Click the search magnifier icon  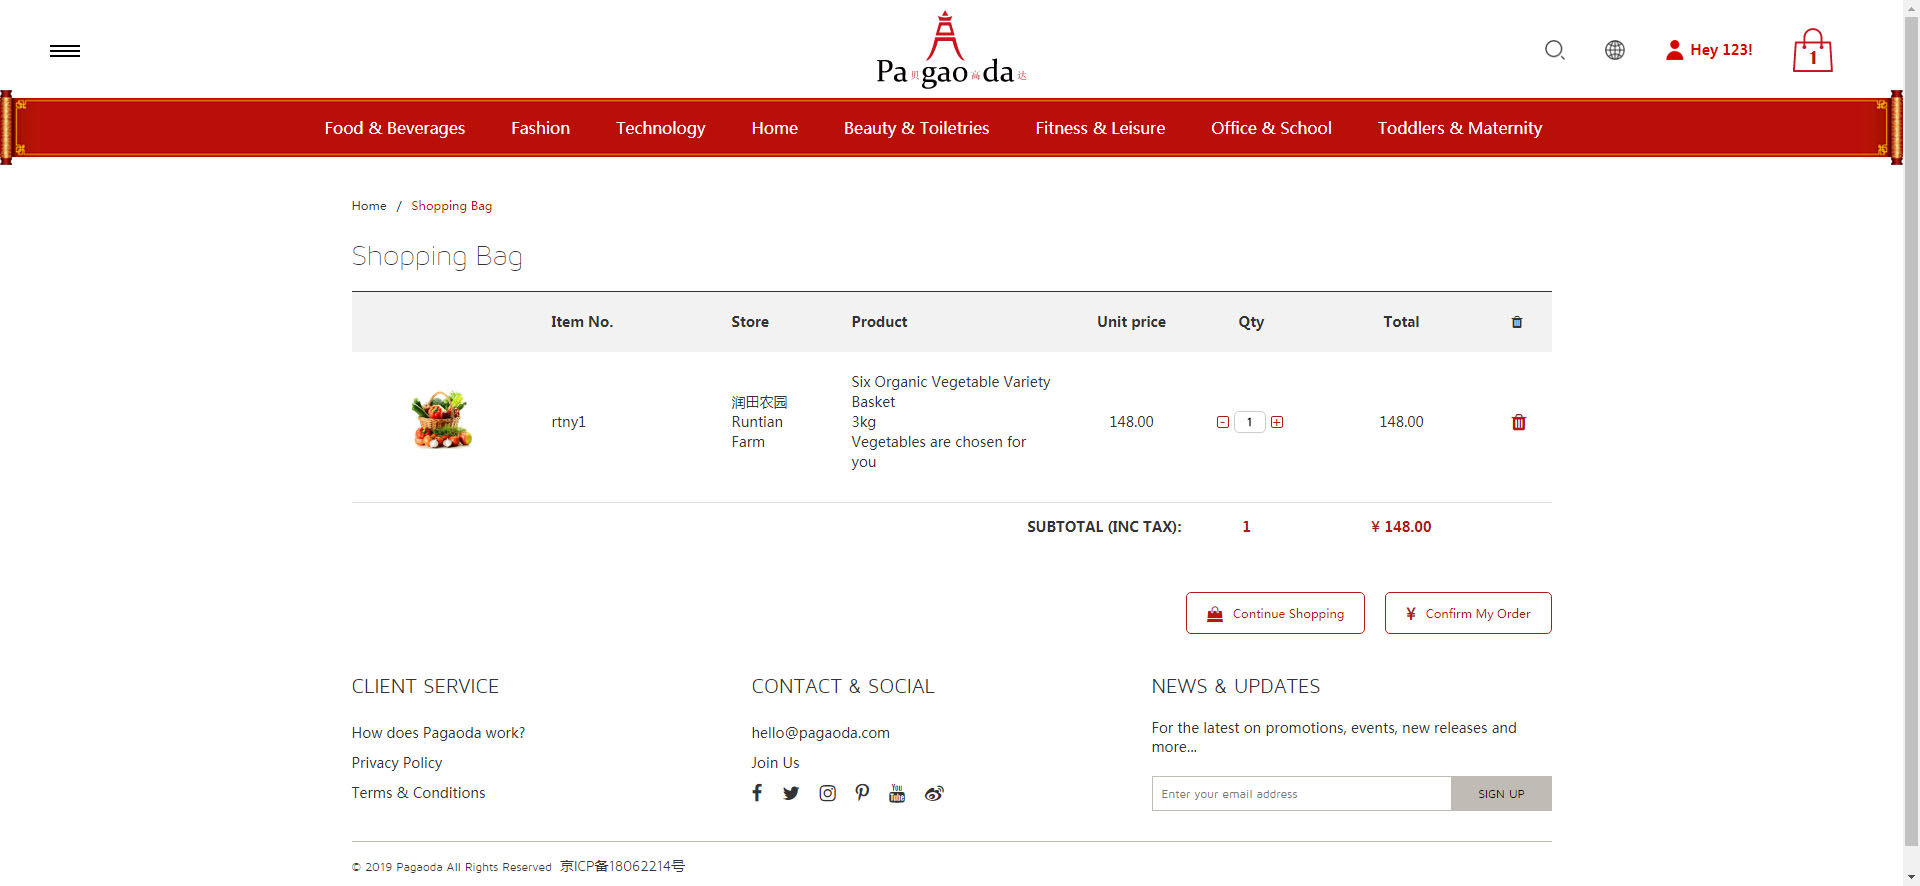pos(1554,50)
